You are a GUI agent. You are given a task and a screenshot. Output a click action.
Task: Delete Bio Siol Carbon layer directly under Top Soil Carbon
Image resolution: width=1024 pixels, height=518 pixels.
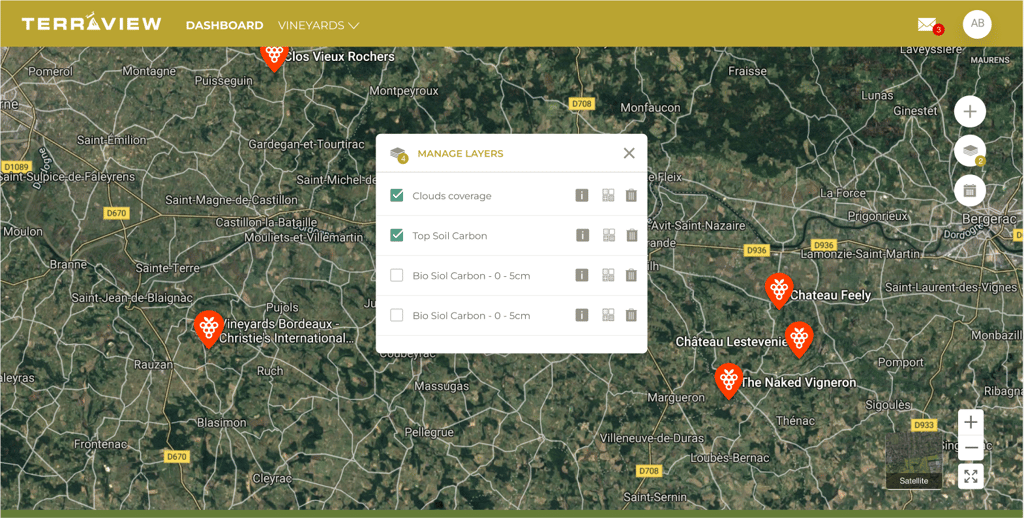tap(631, 275)
